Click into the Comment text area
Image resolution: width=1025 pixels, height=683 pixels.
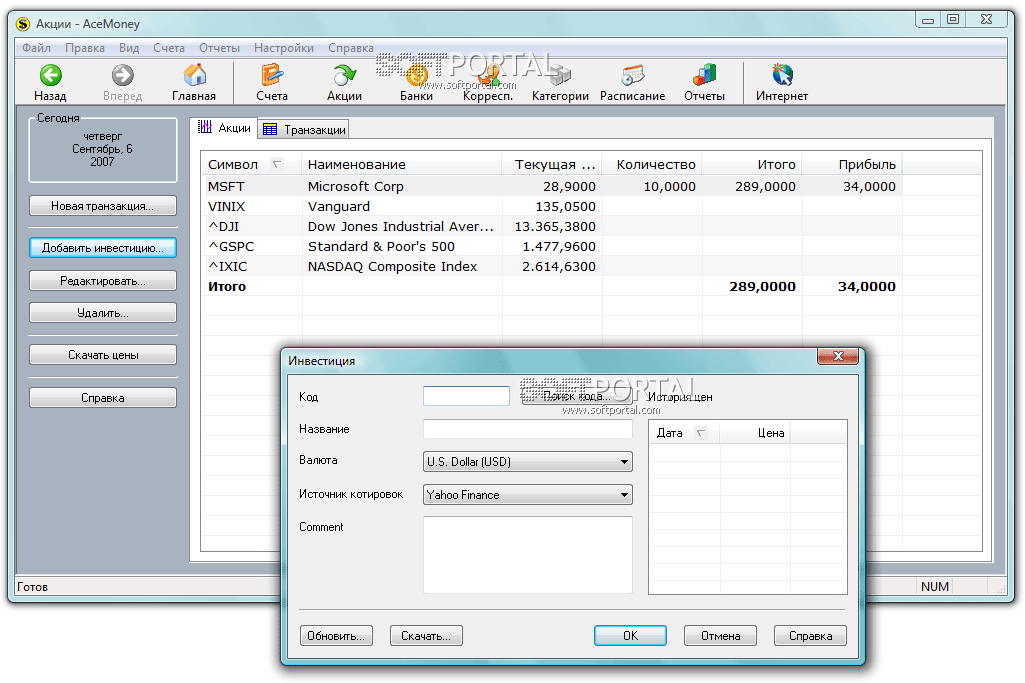pyautogui.click(x=528, y=555)
